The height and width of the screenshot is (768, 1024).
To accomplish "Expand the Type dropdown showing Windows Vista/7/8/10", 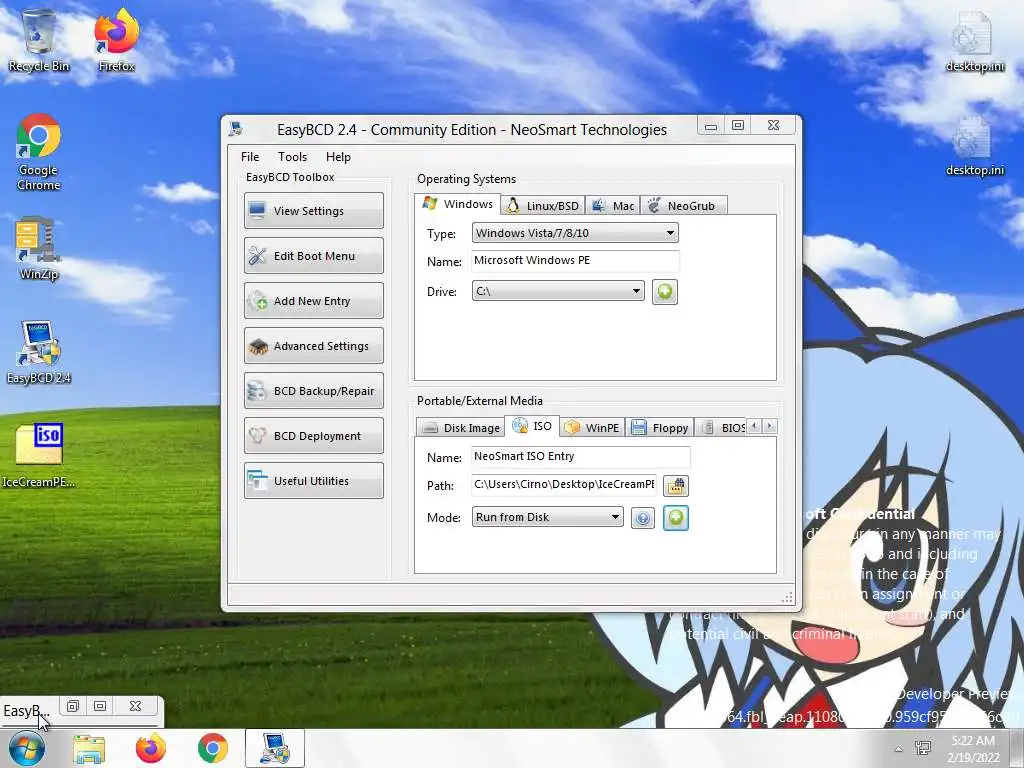I will (575, 233).
